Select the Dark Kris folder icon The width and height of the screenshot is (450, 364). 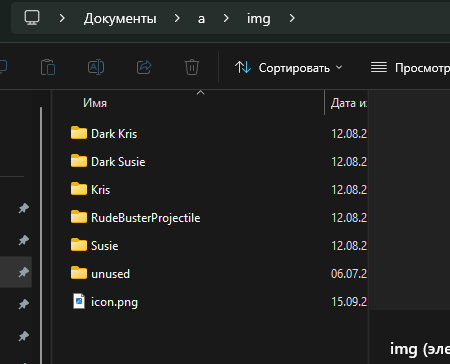coord(79,133)
